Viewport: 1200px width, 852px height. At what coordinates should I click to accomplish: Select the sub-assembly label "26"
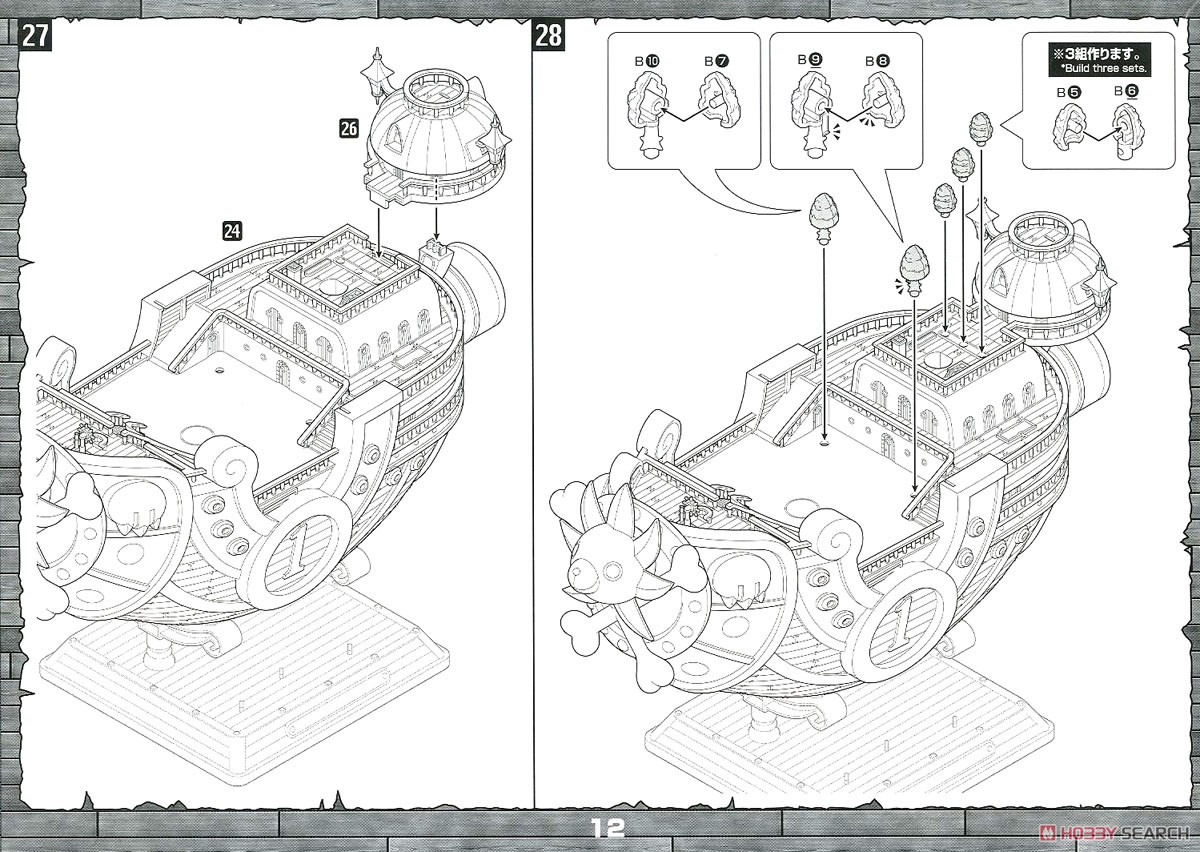coord(349,127)
